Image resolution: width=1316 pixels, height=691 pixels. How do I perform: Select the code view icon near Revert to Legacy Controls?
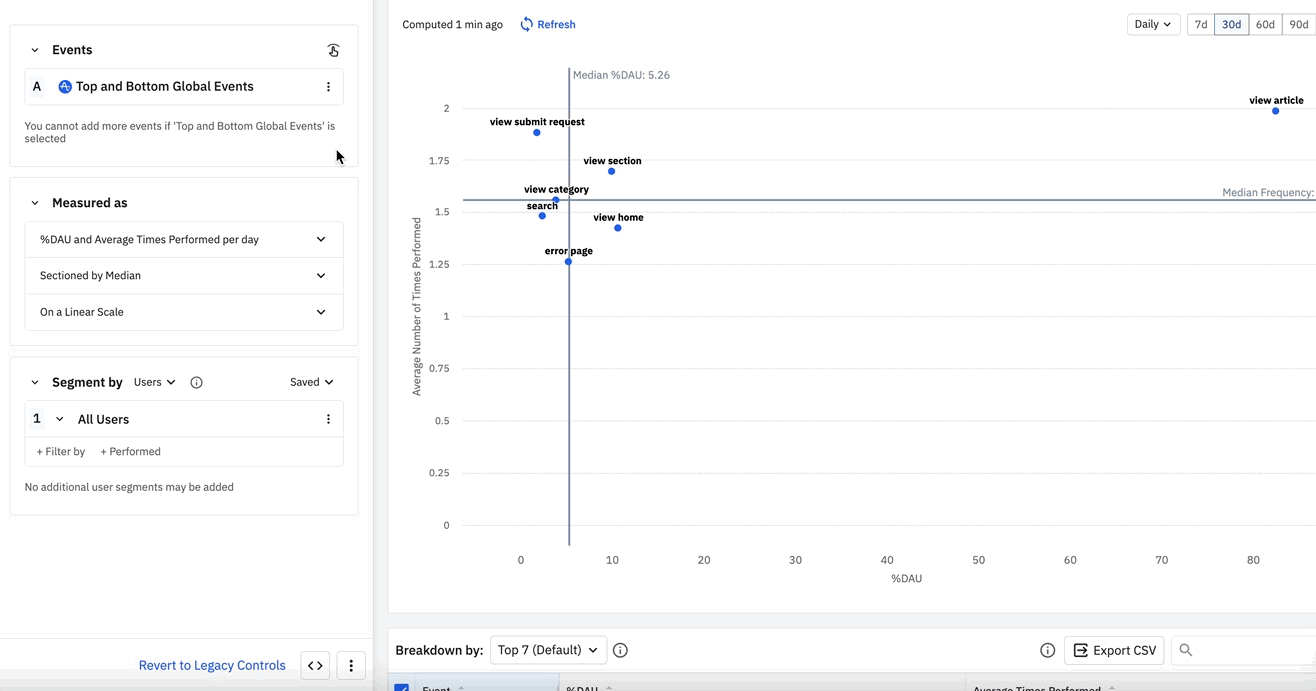314,665
